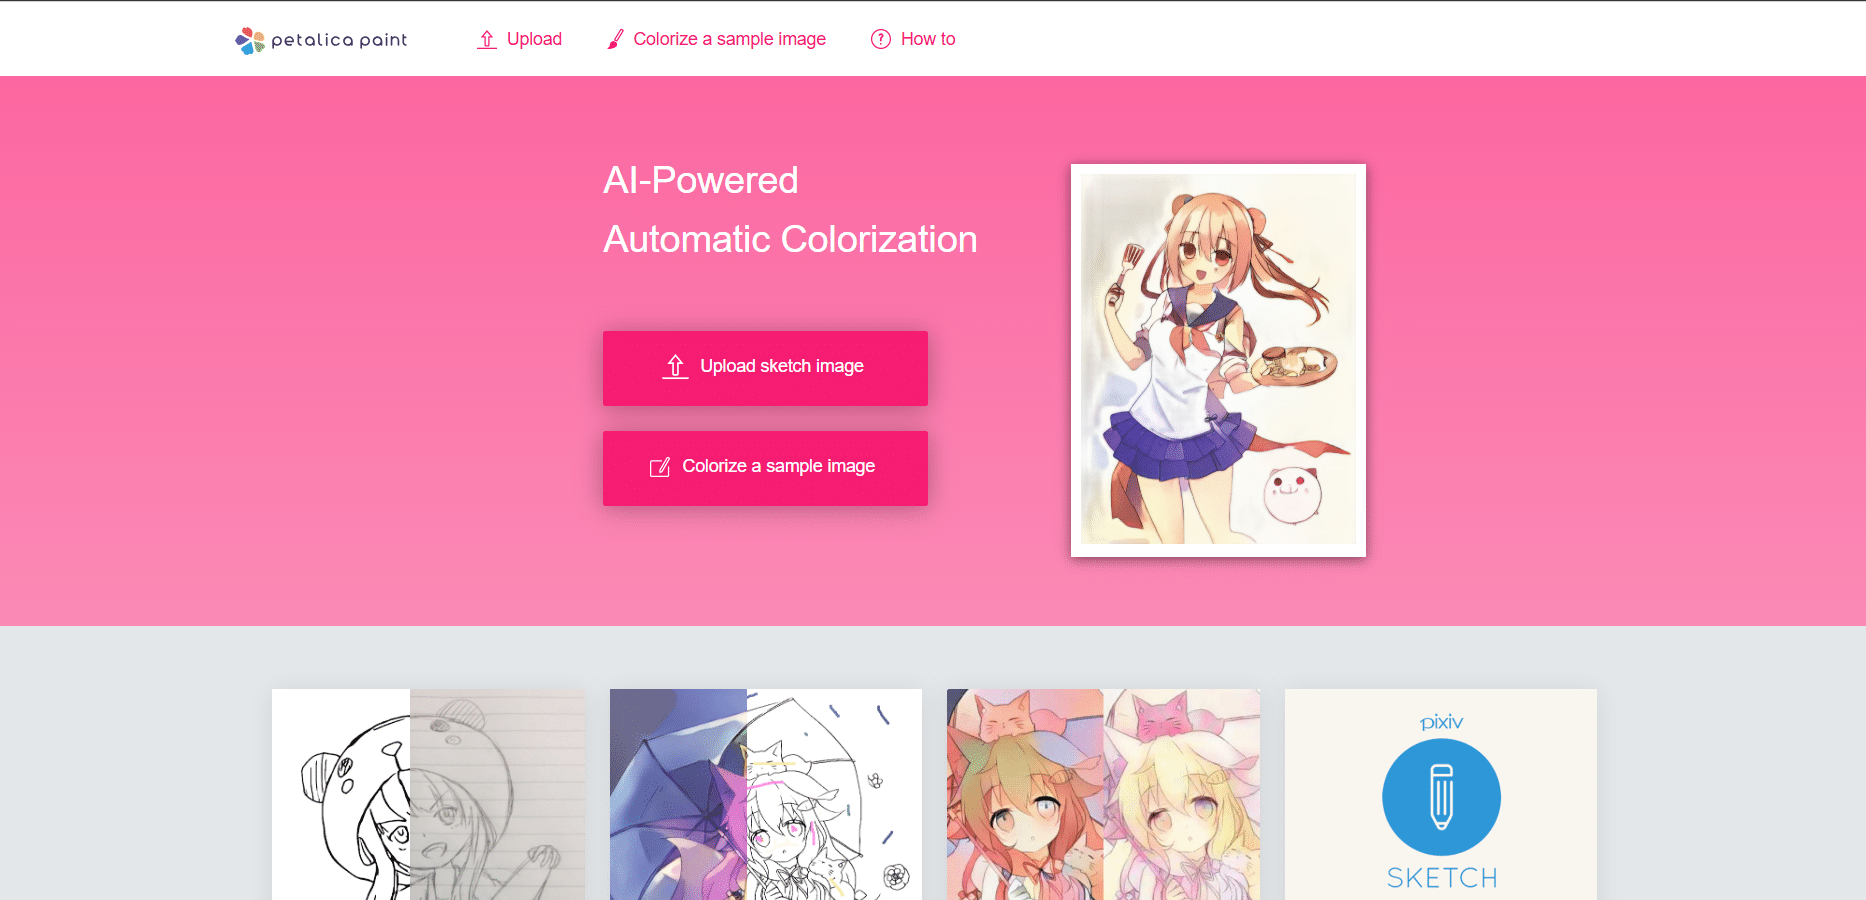This screenshot has width=1866, height=900.
Task: Click the petalica paint flower logo icon
Action: (249, 40)
